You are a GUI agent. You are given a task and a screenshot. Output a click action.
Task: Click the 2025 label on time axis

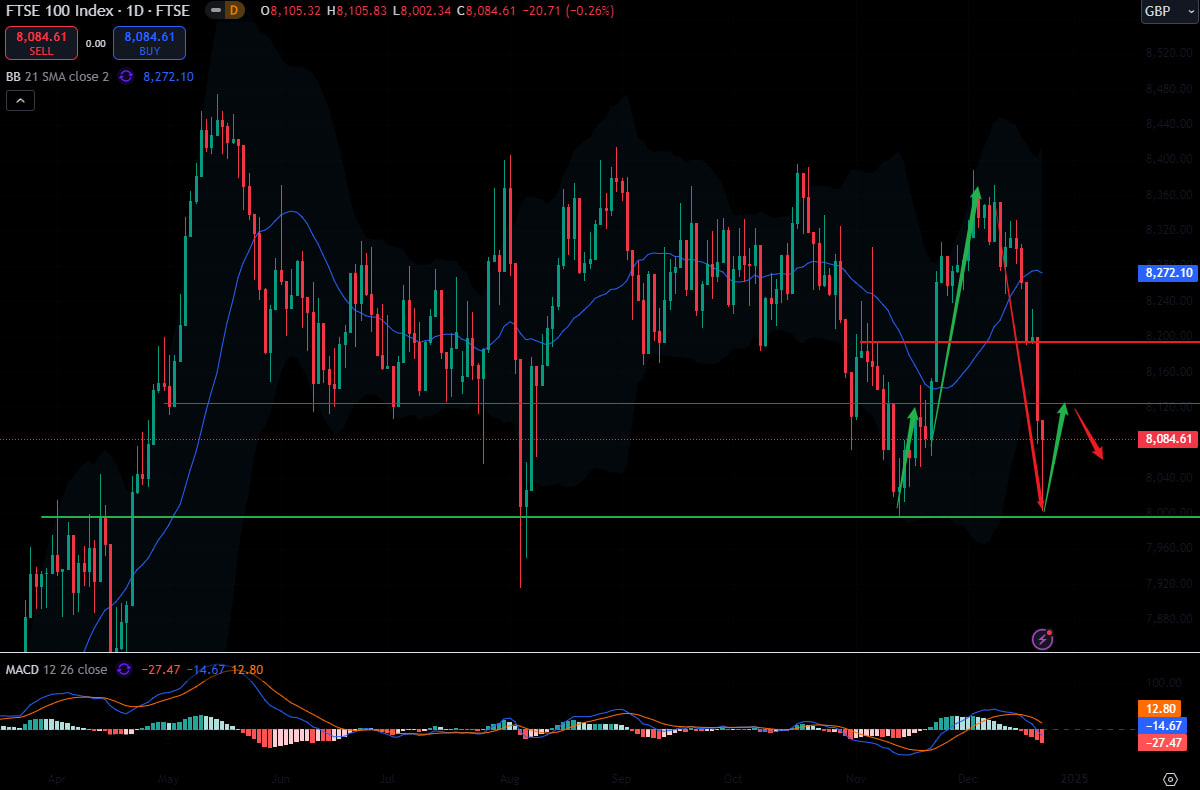pos(1074,777)
